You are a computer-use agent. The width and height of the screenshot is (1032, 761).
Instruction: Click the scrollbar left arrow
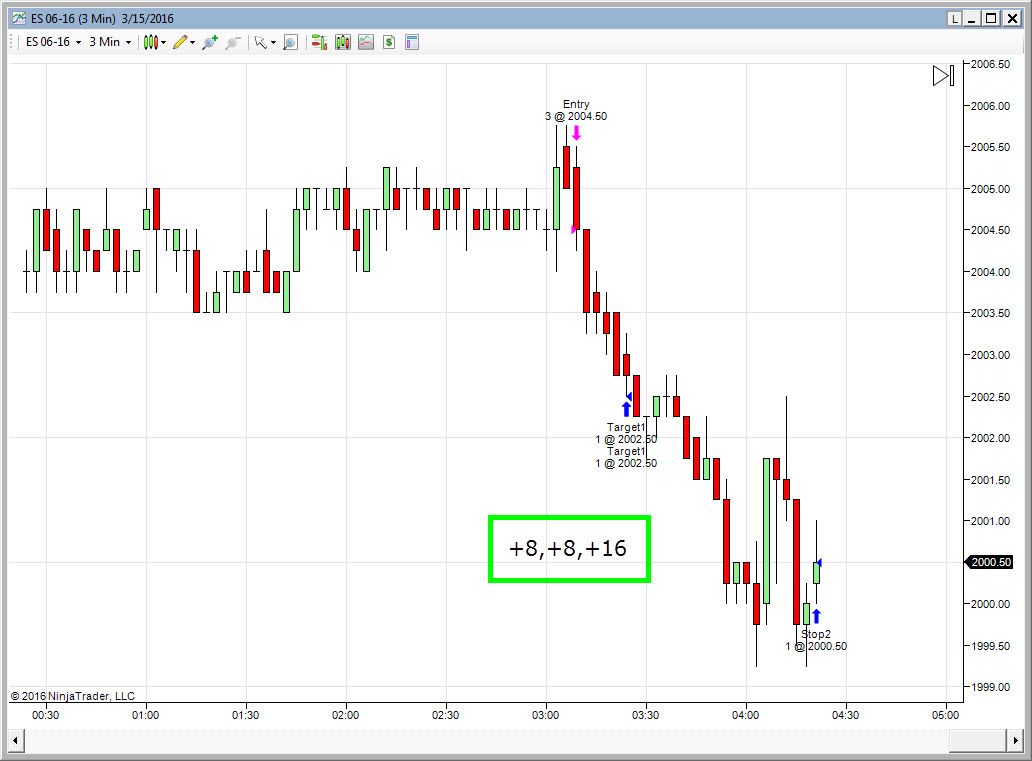point(15,741)
